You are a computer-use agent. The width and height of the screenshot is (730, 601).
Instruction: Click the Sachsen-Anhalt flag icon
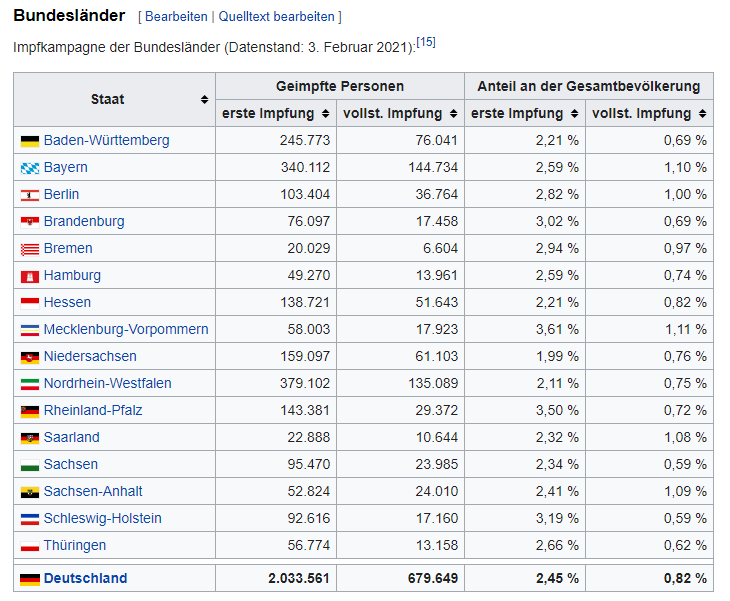click(x=29, y=492)
